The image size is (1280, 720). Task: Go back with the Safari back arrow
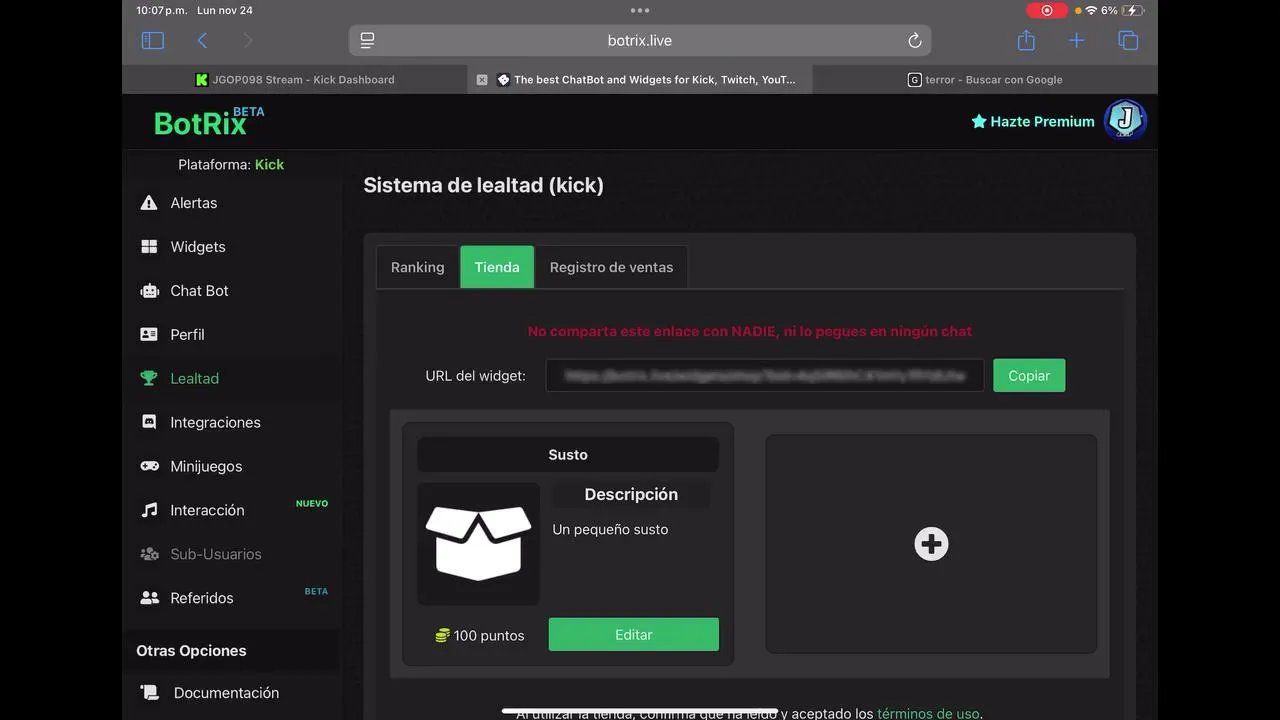tap(202, 40)
